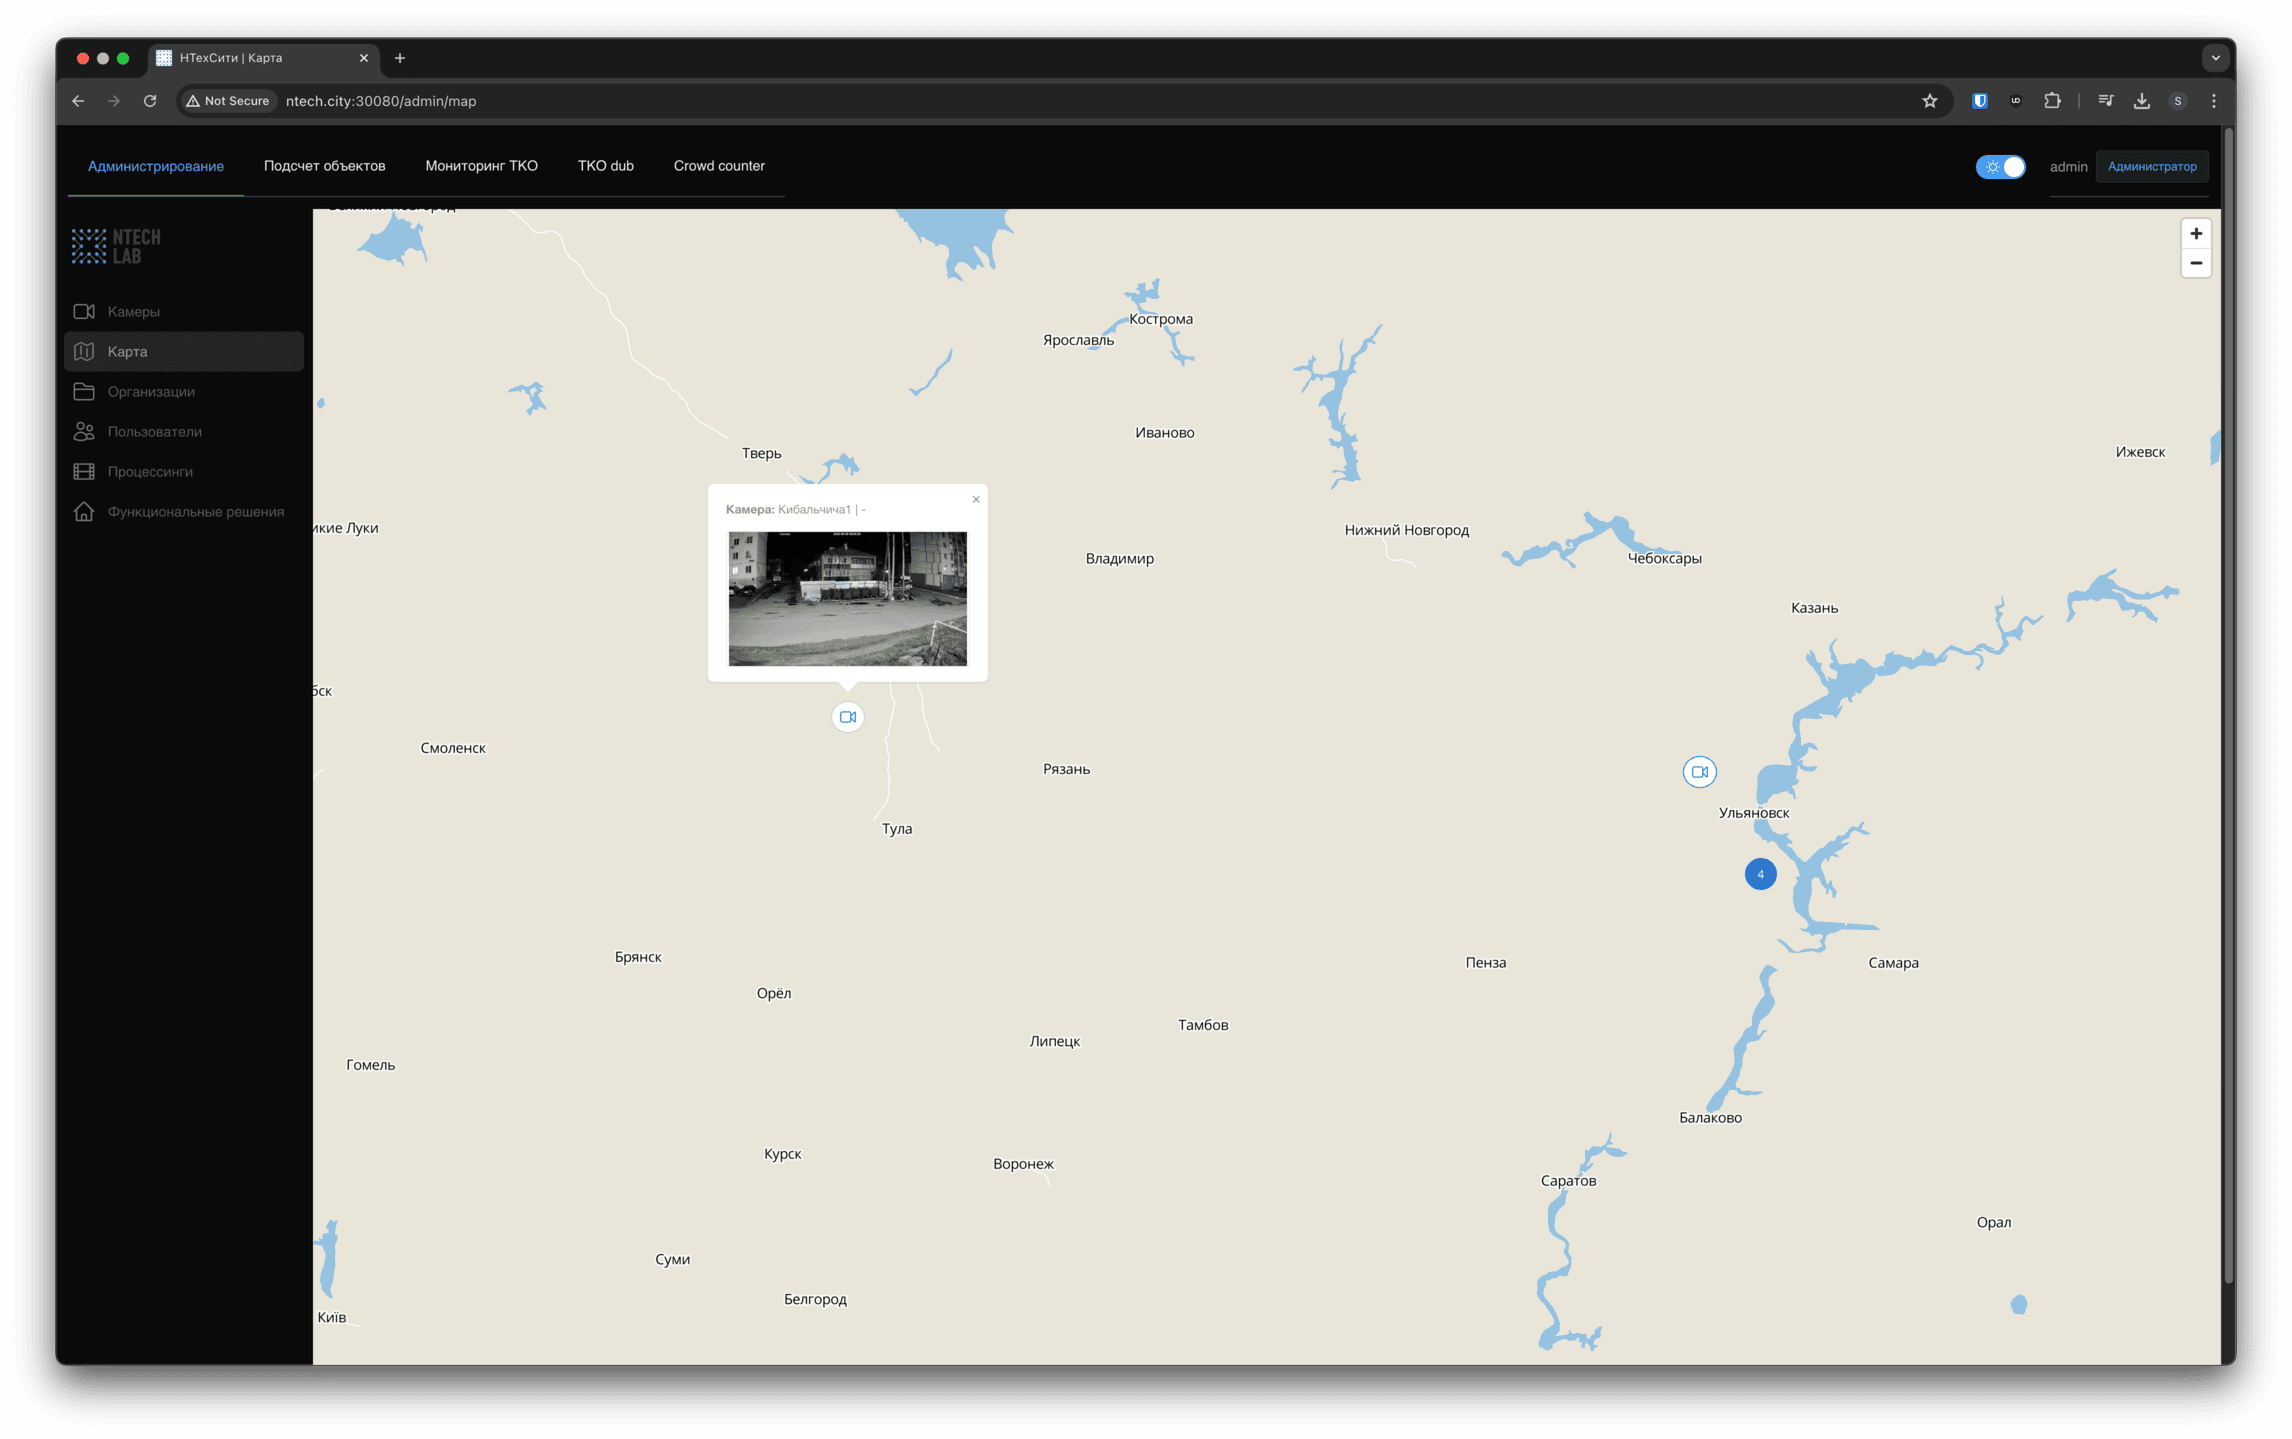This screenshot has width=2292, height=1439.
Task: Toggle the light/dark theme switch
Action: 2000,167
